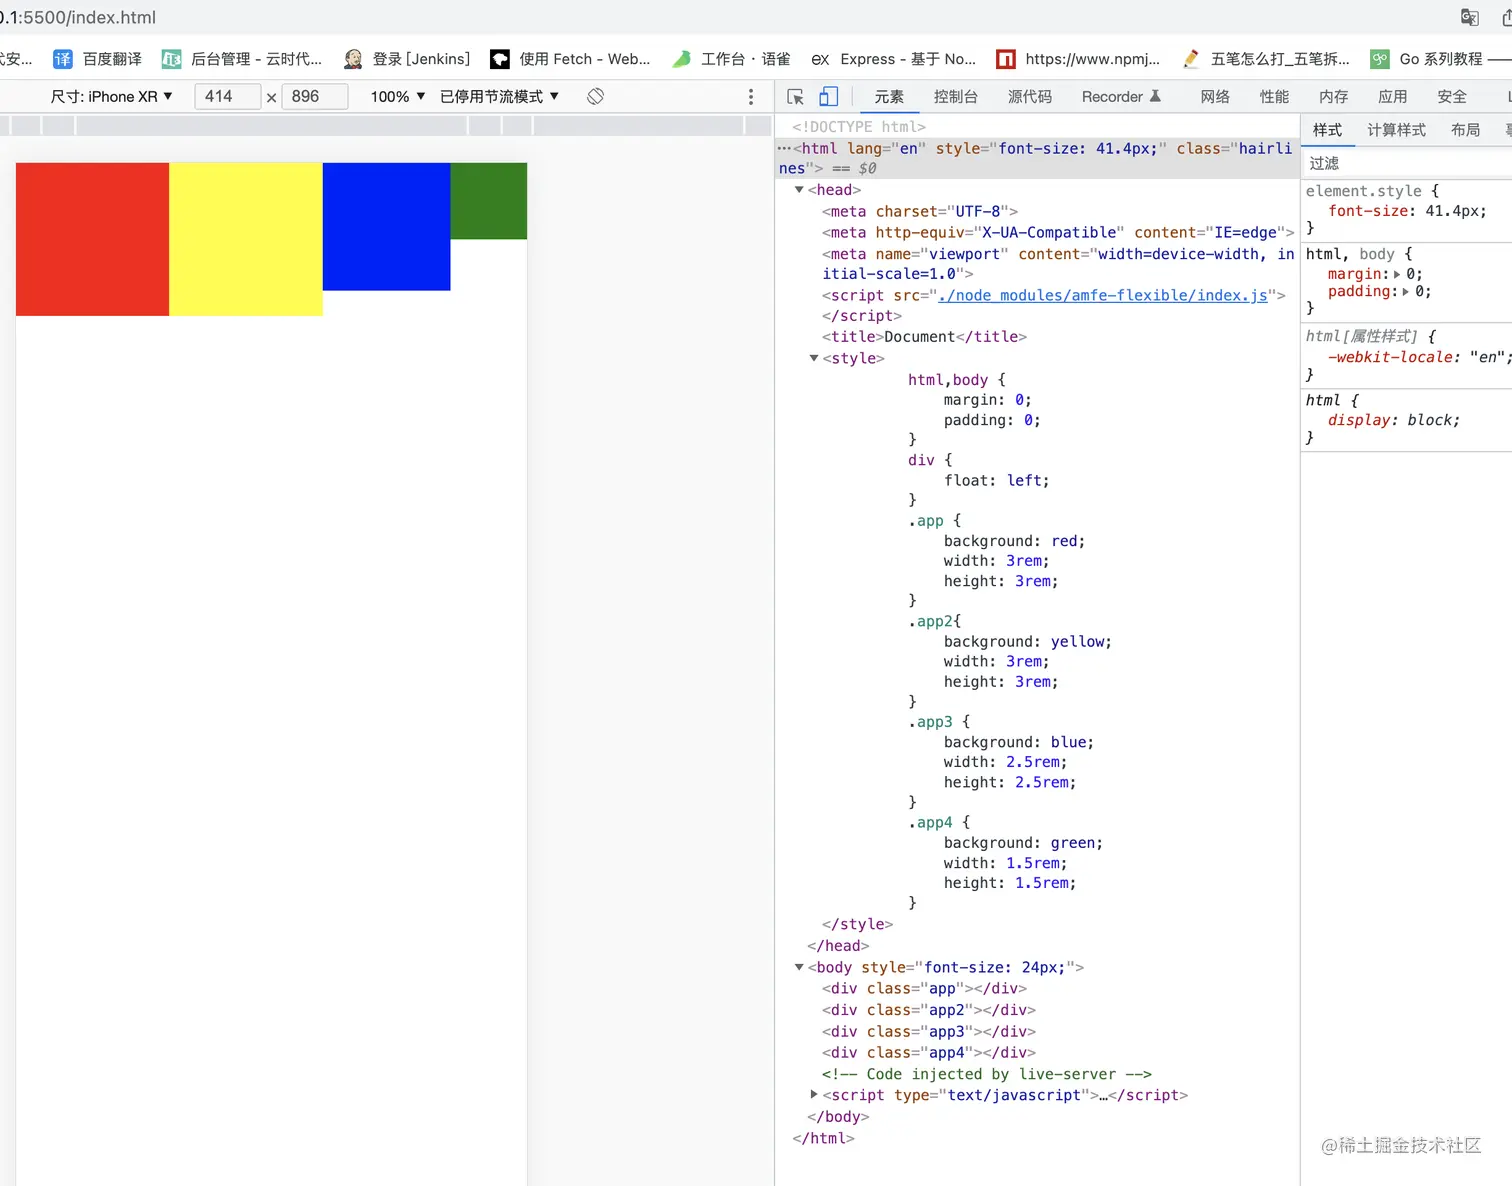1512x1186 pixels.
Task: Toggle the device toolbar icon
Action: (x=828, y=97)
